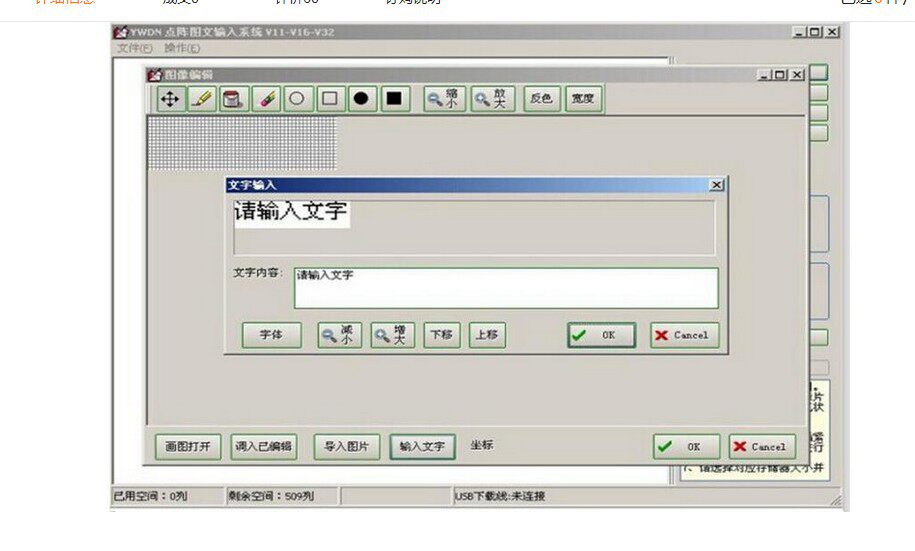The height and width of the screenshot is (551, 915).
Task: Click the dotted grid drawing canvas
Action: [242, 143]
